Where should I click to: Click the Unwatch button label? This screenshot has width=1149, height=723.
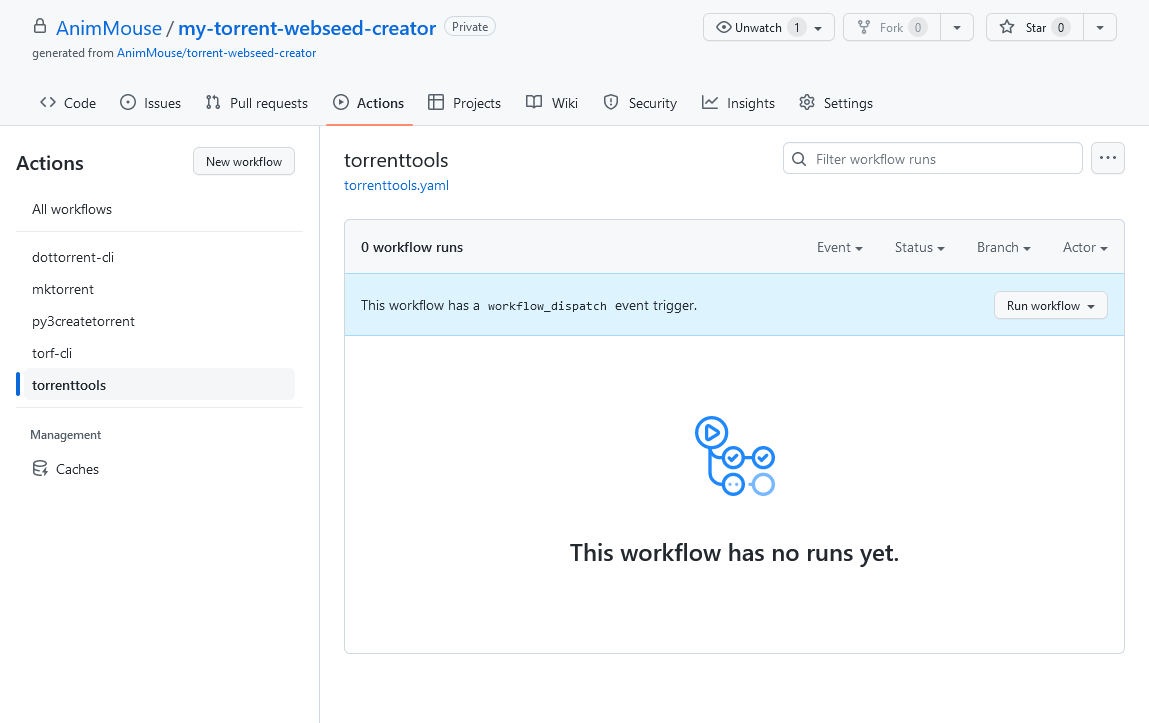pyautogui.click(x=758, y=28)
